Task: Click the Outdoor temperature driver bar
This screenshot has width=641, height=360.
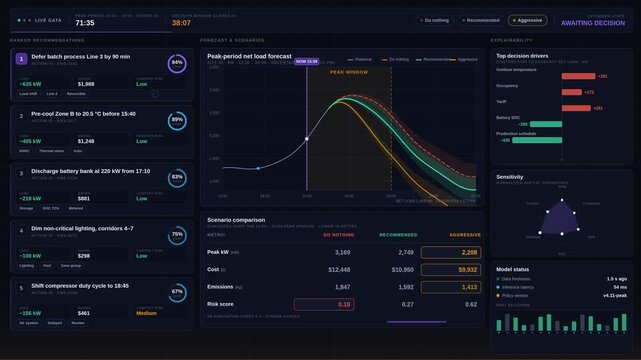Action: [x=578, y=76]
